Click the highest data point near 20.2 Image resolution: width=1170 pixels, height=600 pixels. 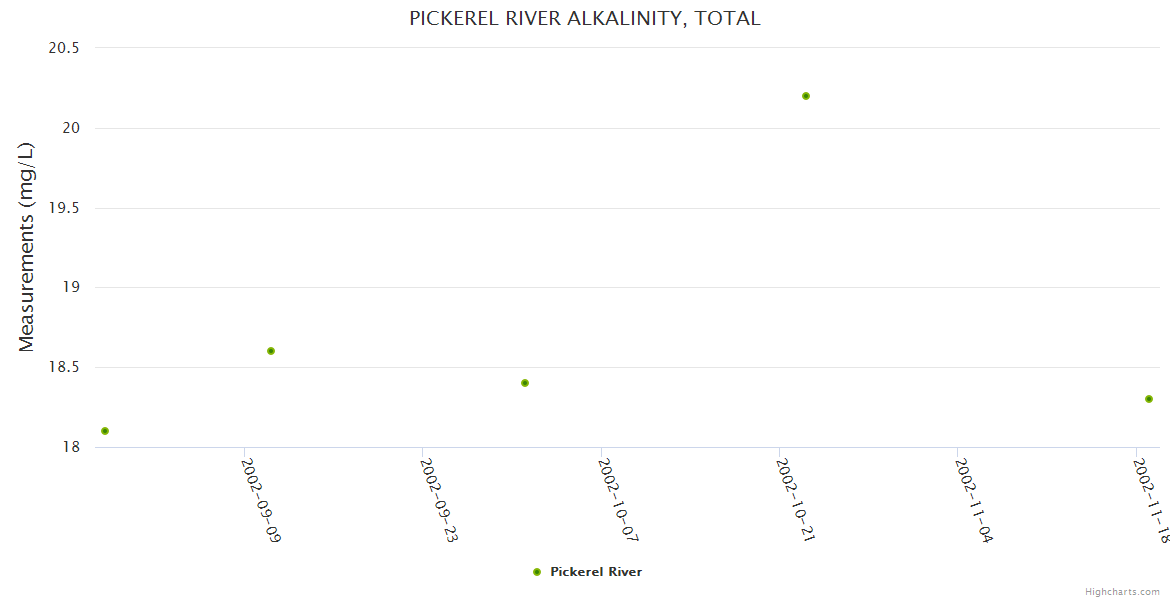pyautogui.click(x=806, y=96)
